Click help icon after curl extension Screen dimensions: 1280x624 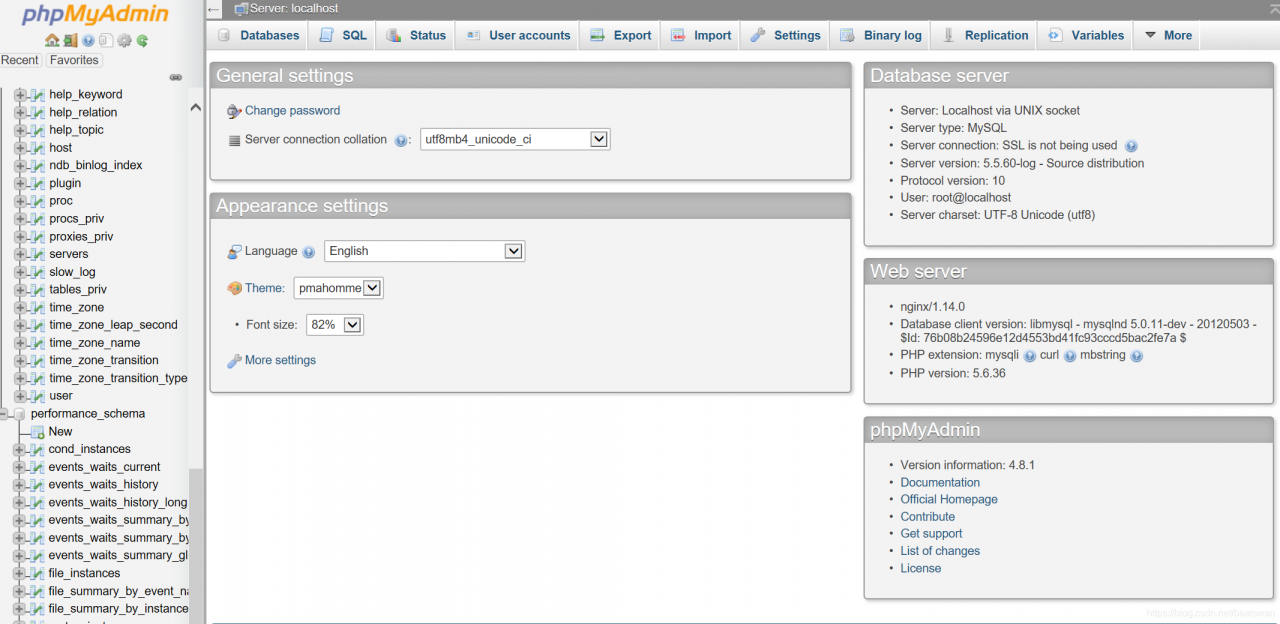[x=1070, y=356]
